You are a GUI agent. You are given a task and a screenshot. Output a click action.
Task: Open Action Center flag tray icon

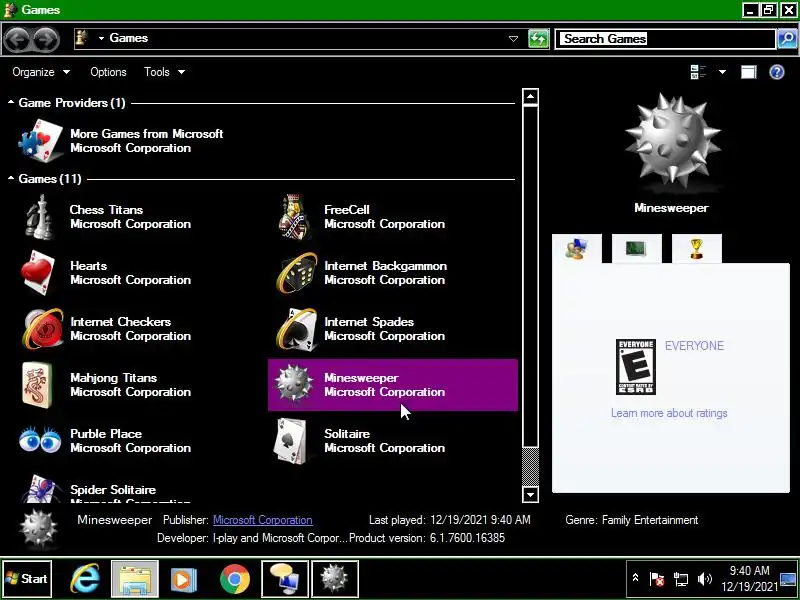(657, 579)
